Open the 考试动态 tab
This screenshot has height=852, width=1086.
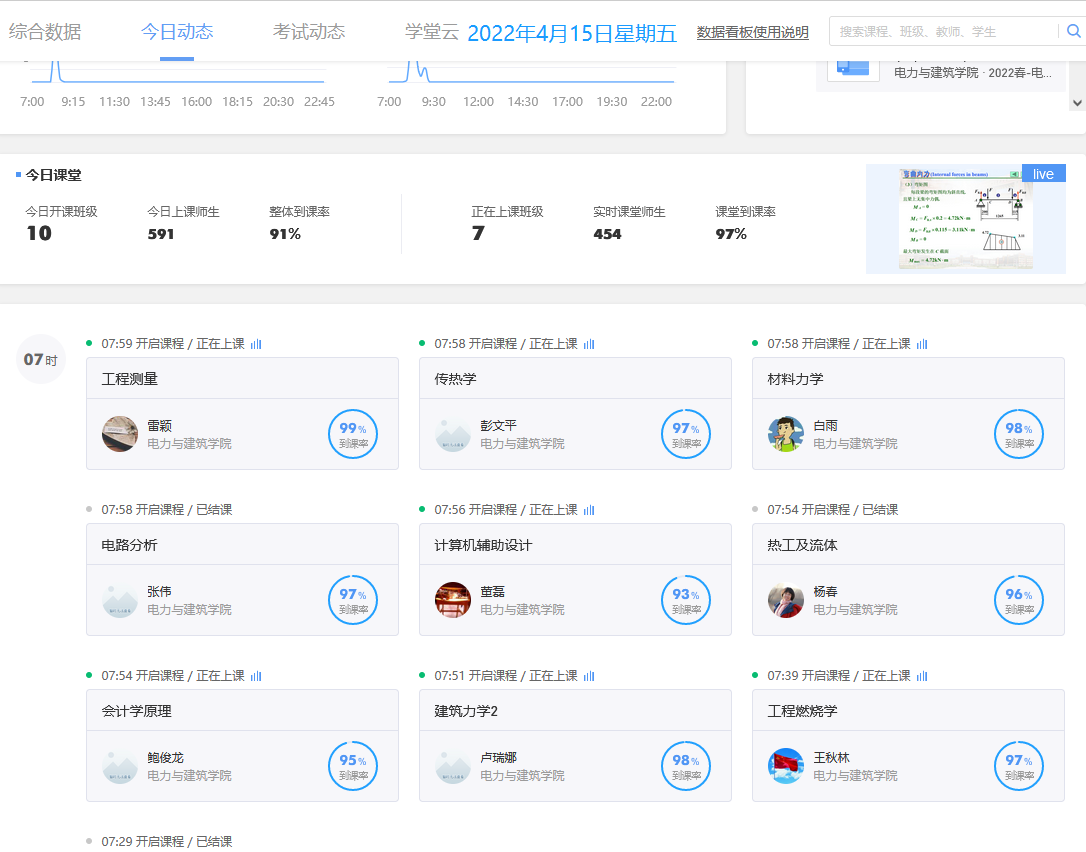309,32
